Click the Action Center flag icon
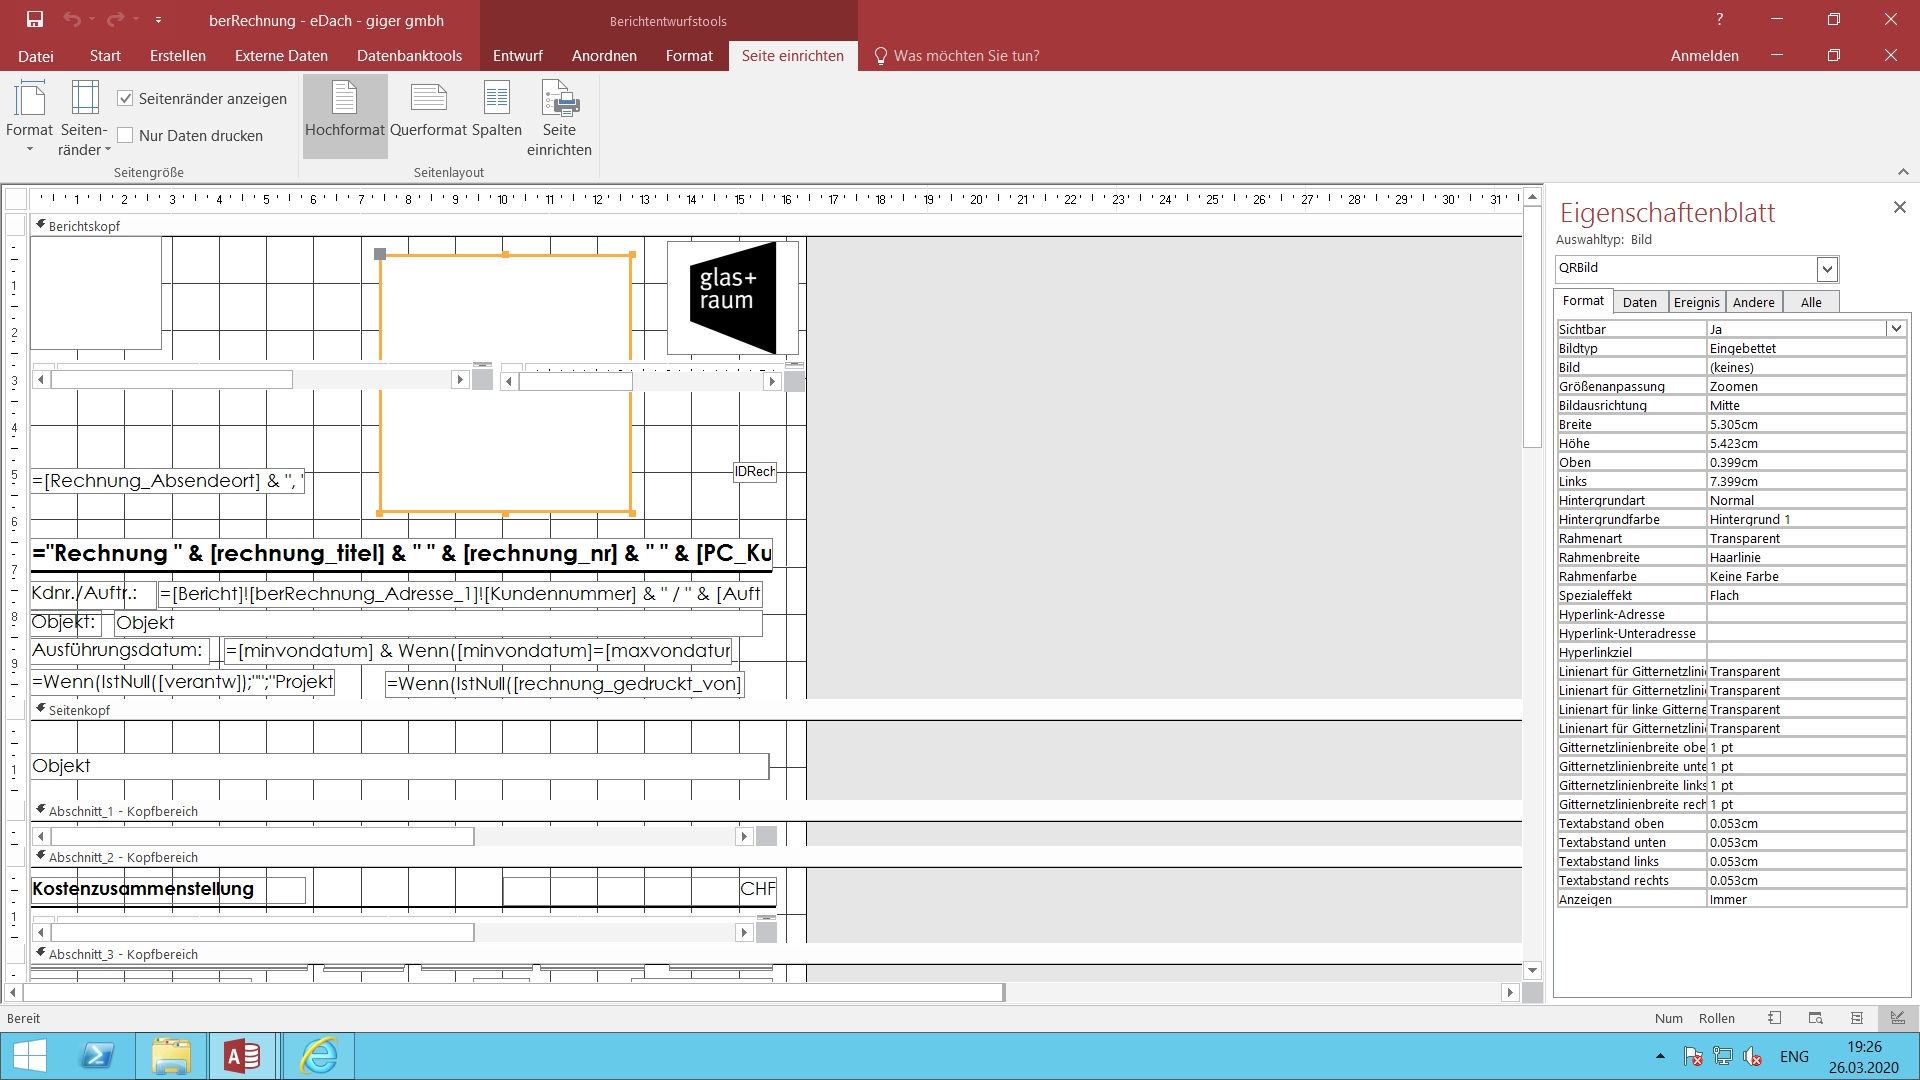Screen dimensions: 1920x1080 (1693, 1056)
